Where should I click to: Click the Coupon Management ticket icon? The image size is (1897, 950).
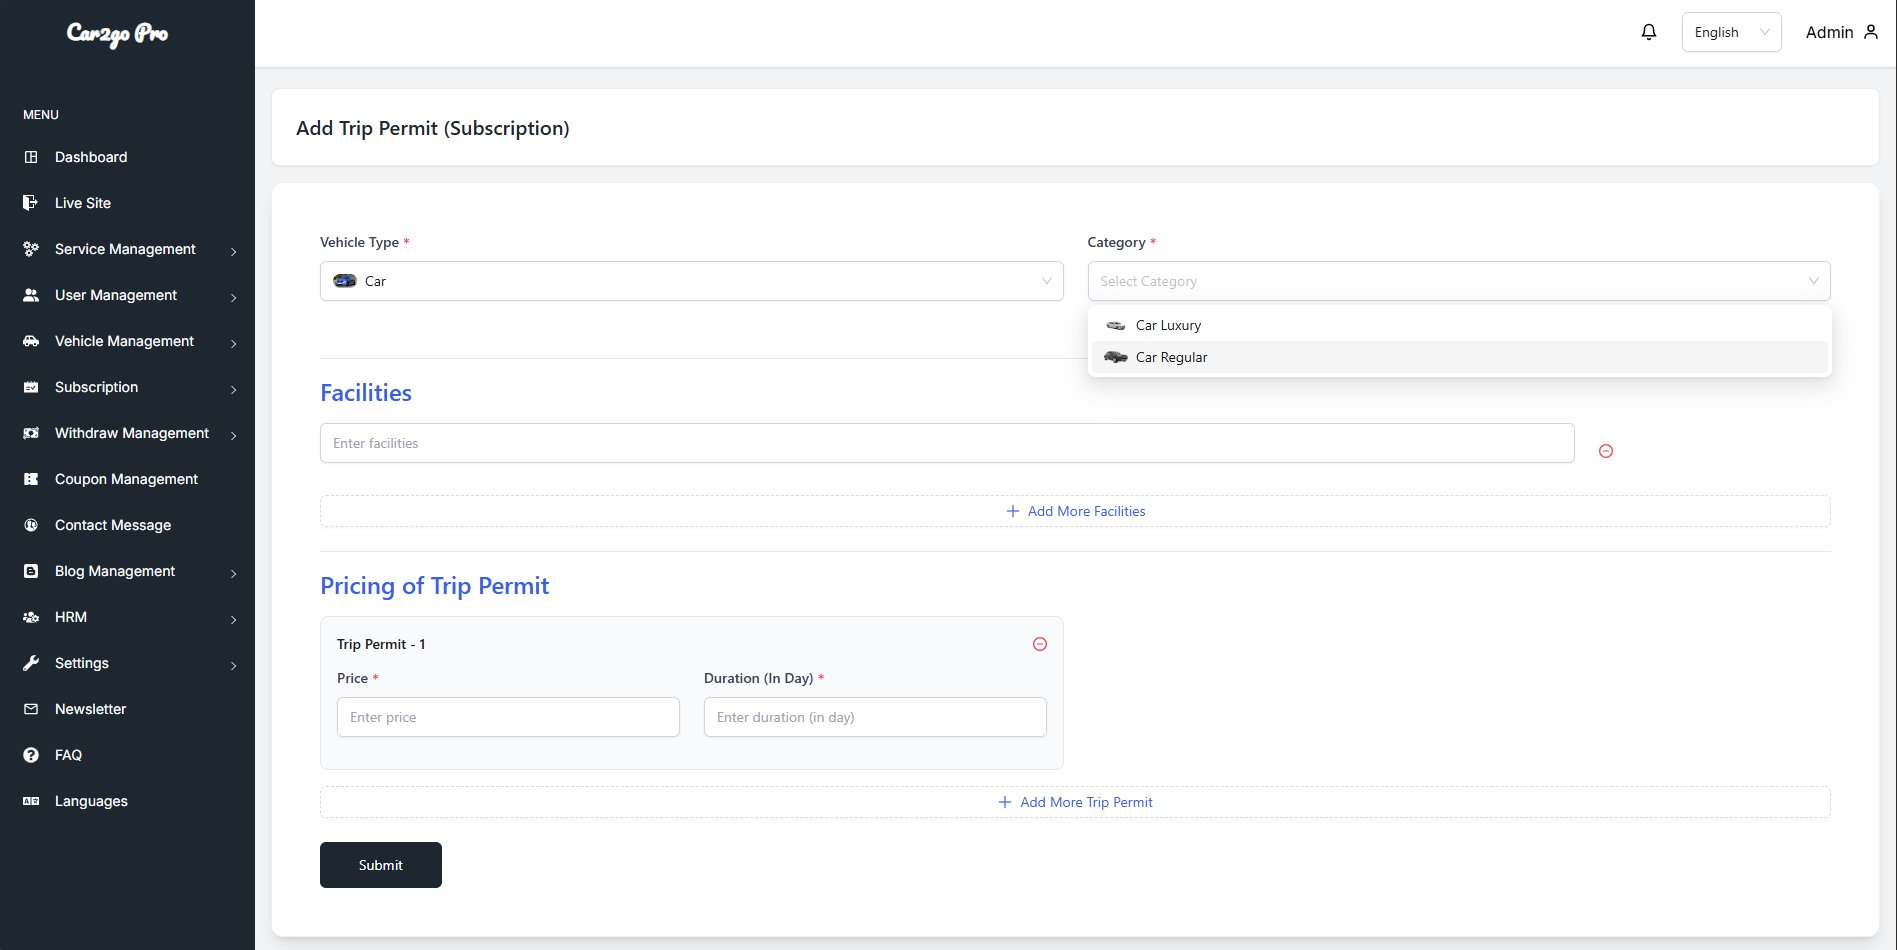click(x=31, y=479)
